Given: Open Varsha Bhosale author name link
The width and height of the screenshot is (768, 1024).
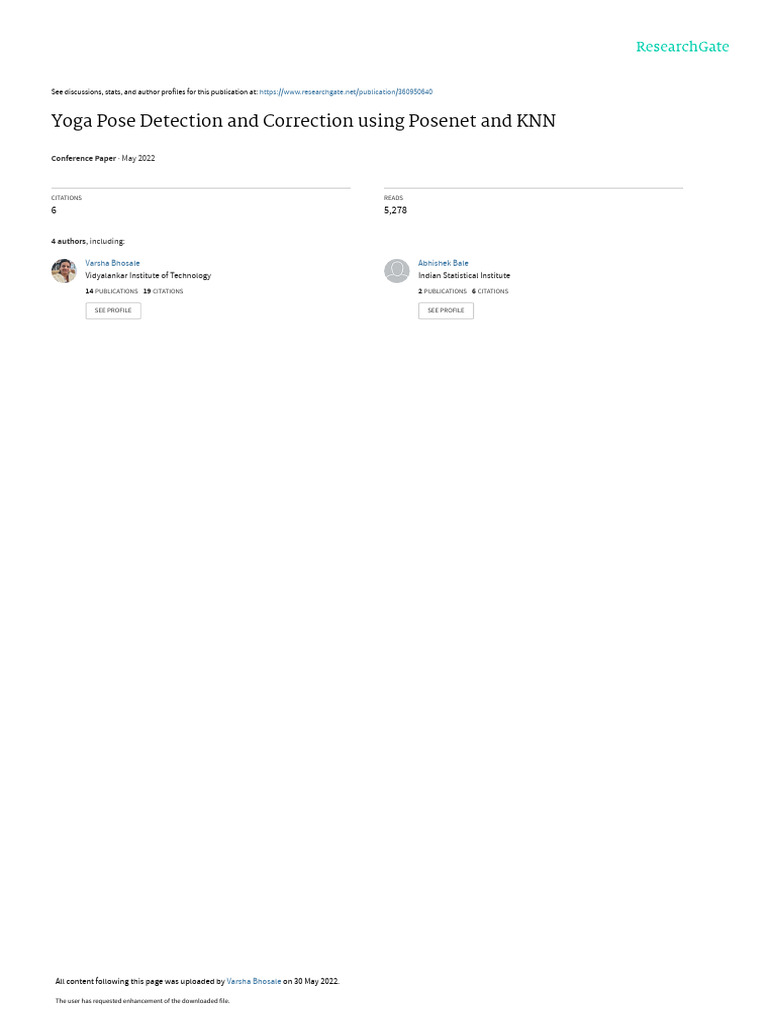Looking at the screenshot, I should 112,263.
